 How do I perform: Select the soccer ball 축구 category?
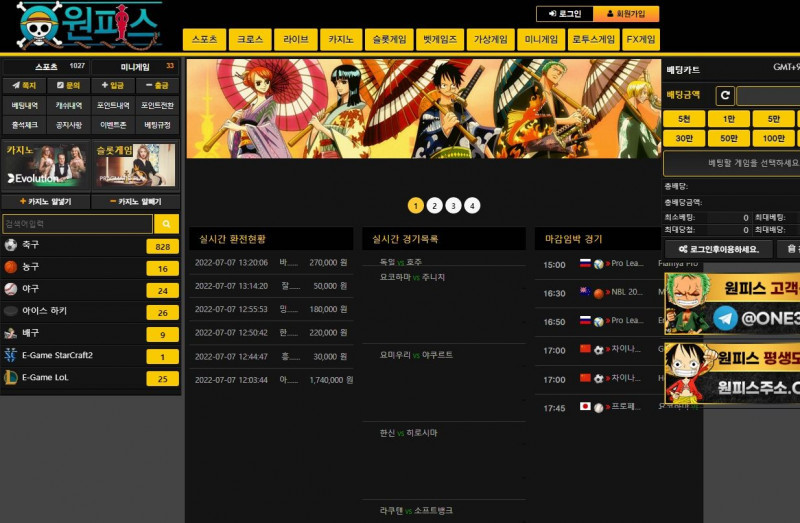click(90, 246)
